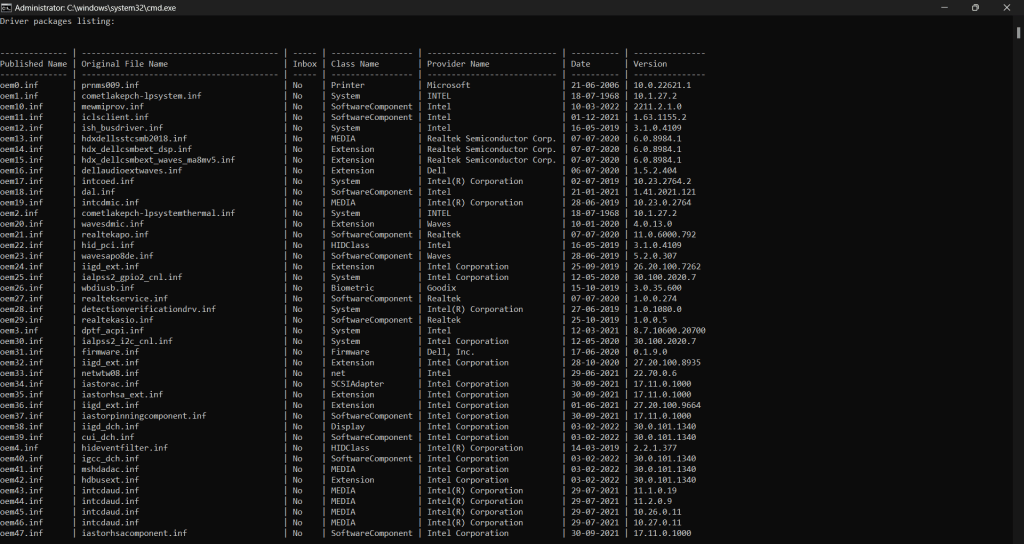Close the cmd.exe window
Image resolution: width=1024 pixels, height=544 pixels.
click(1006, 8)
